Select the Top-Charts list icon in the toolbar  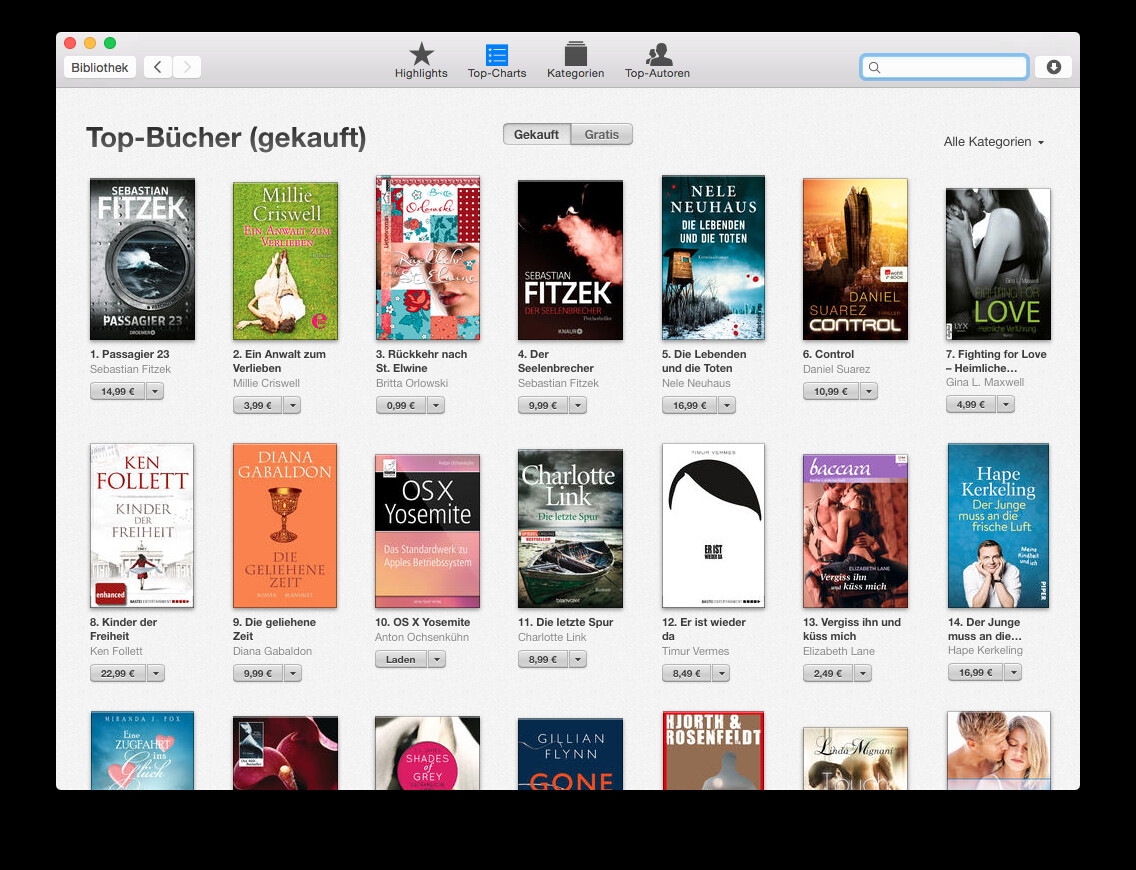(496, 52)
